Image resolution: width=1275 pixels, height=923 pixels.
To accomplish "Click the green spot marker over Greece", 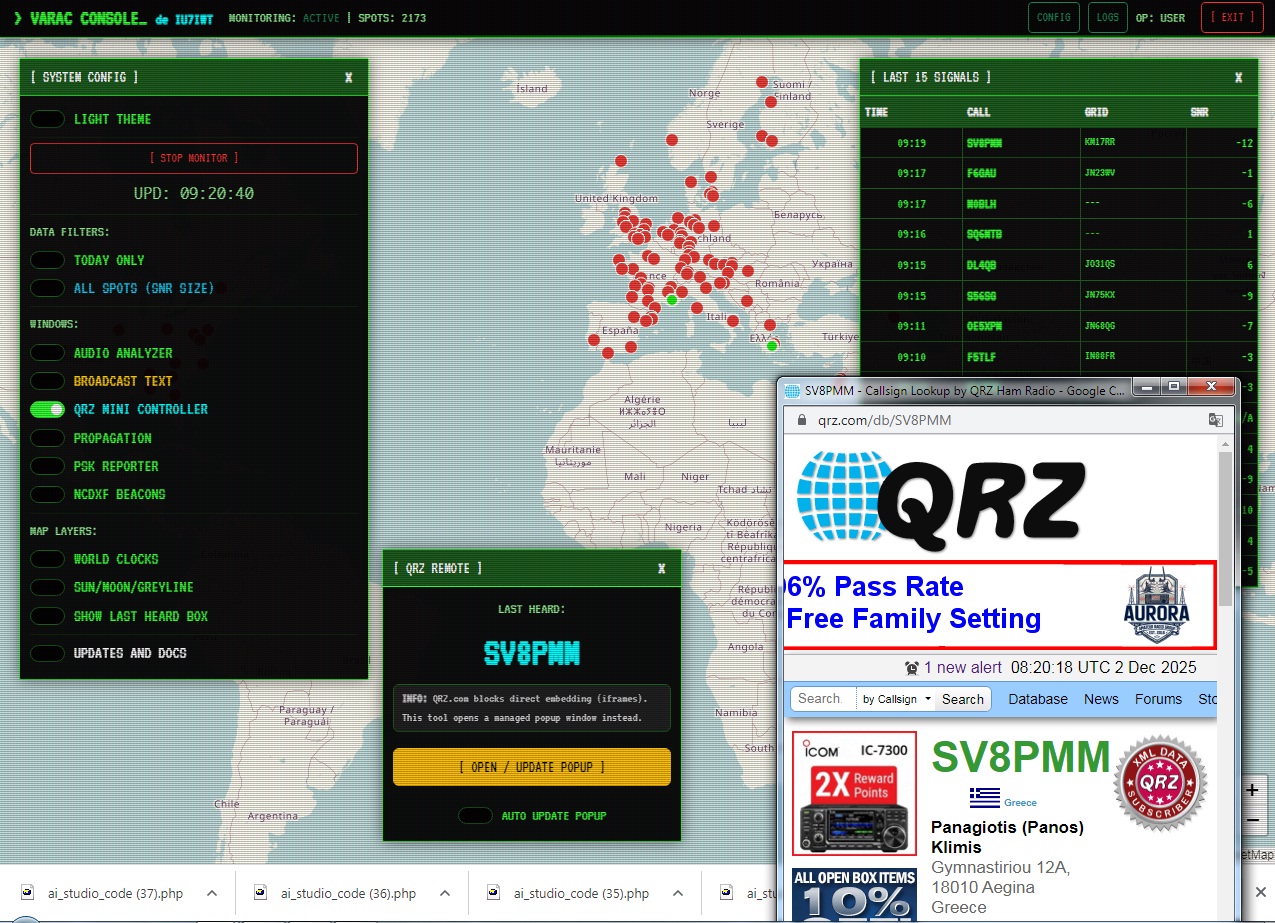I will 771,346.
